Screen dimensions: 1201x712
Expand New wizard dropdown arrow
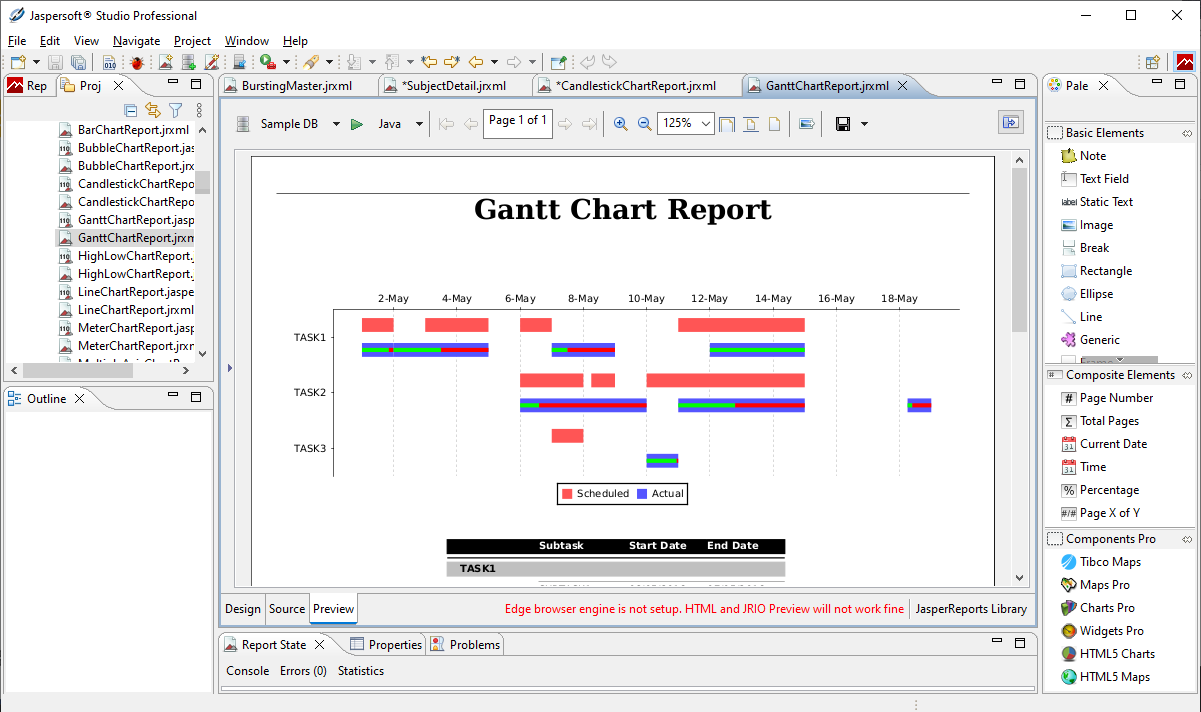point(35,62)
